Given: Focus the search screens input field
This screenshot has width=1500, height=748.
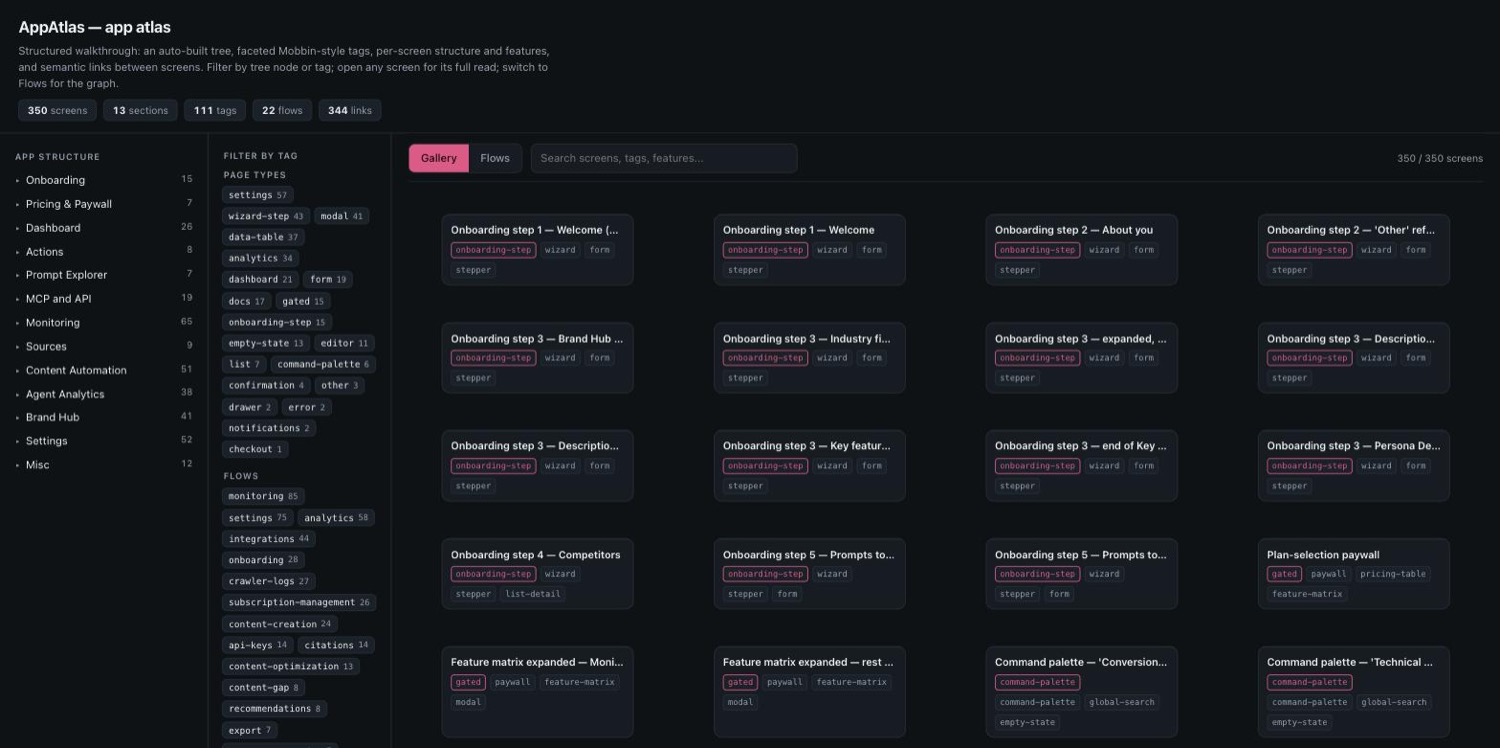Looking at the screenshot, I should pyautogui.click(x=664, y=158).
